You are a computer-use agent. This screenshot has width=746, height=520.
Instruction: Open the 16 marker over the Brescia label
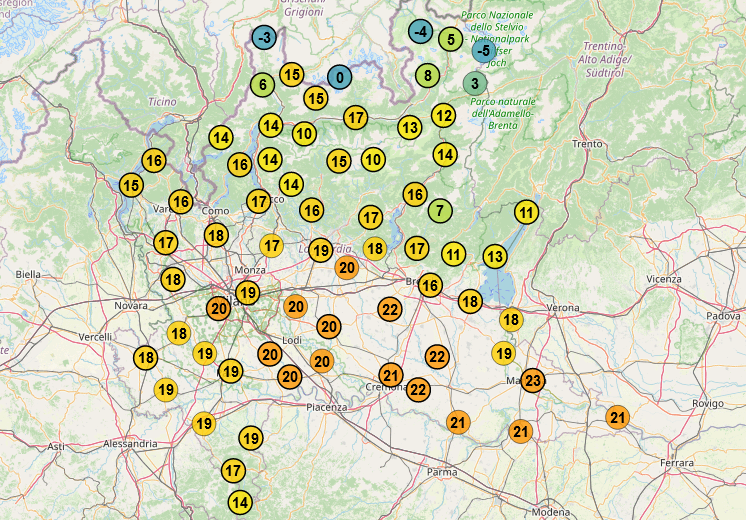(430, 285)
